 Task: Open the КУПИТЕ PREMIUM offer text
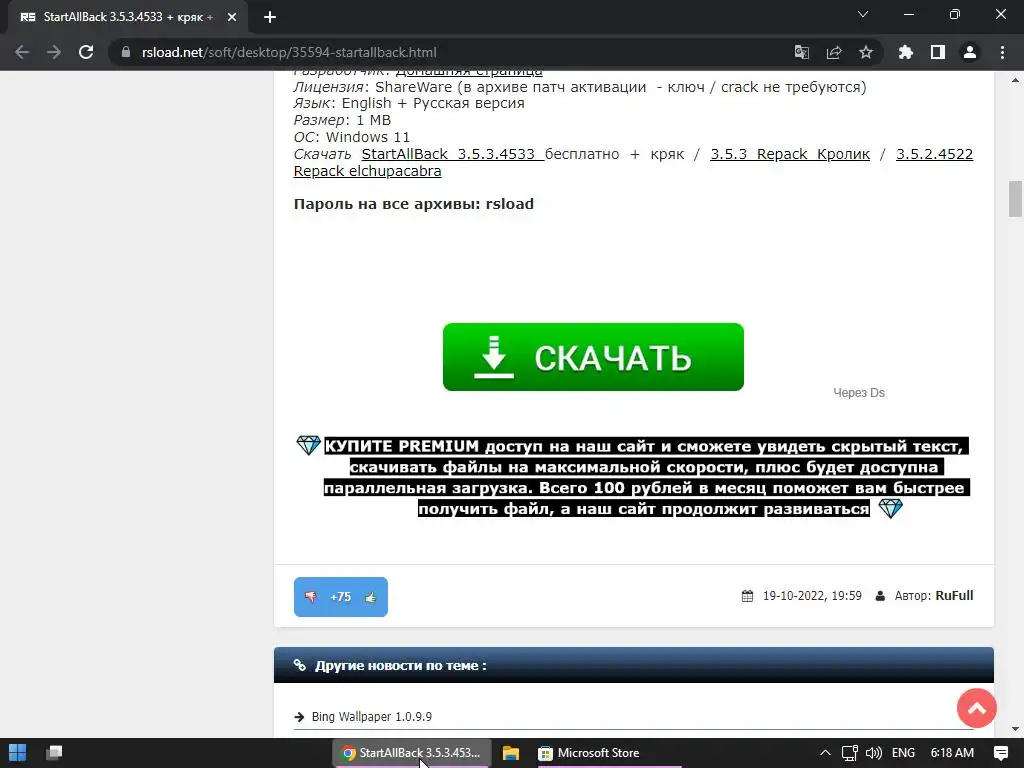point(647,477)
